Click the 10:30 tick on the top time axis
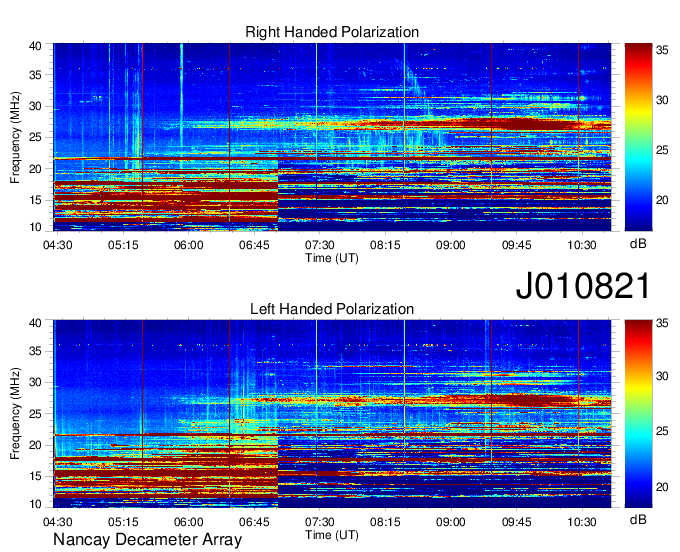The image size is (680, 552). 582,245
